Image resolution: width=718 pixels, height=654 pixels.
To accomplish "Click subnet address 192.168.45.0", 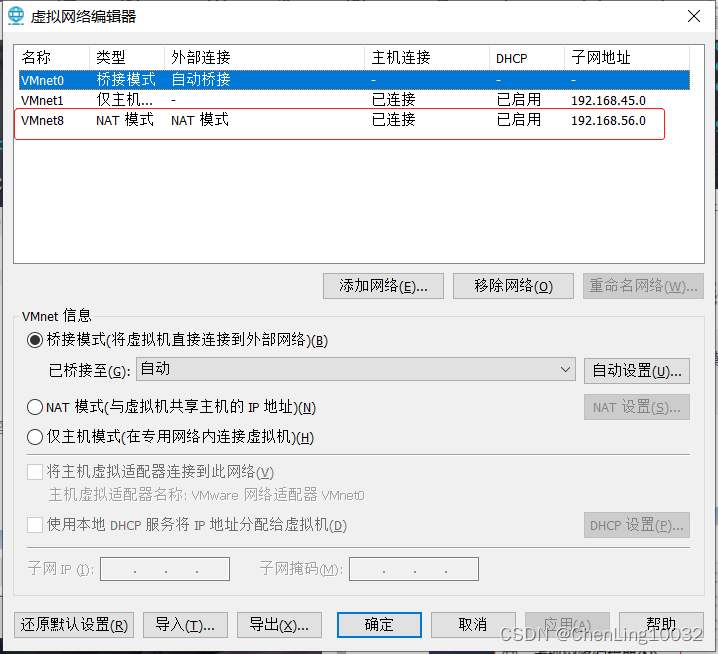I will [608, 100].
